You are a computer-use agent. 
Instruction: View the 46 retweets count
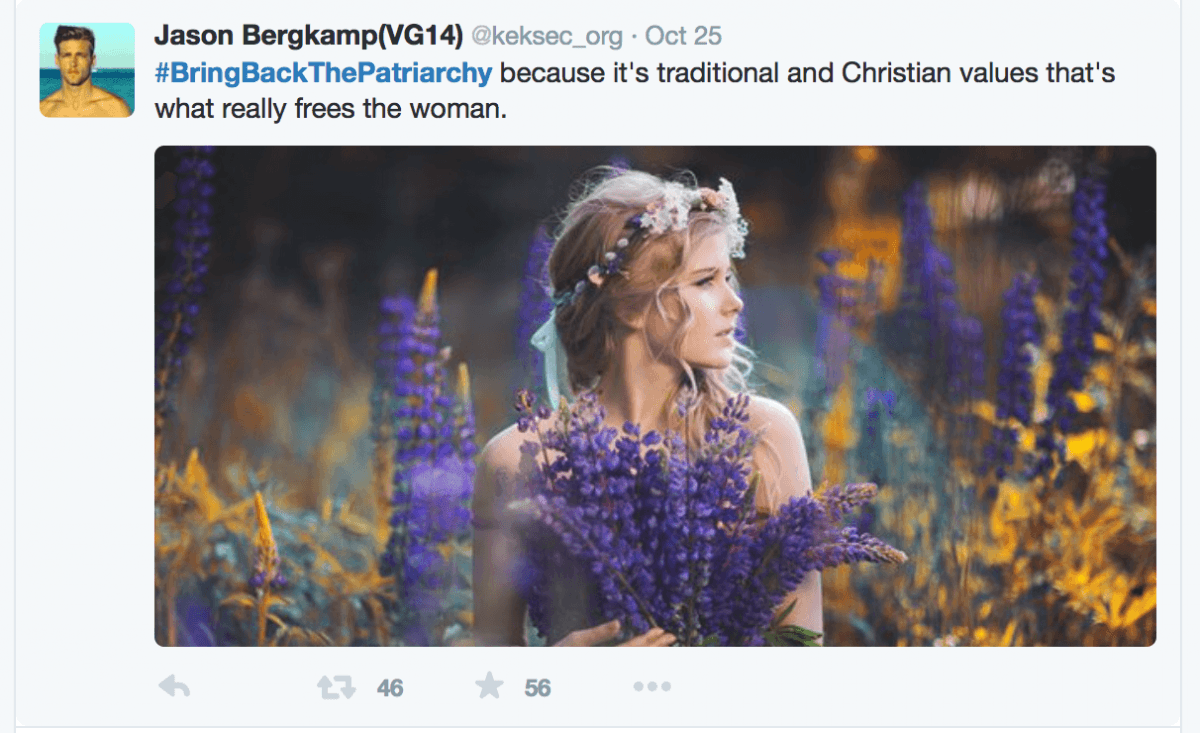390,688
